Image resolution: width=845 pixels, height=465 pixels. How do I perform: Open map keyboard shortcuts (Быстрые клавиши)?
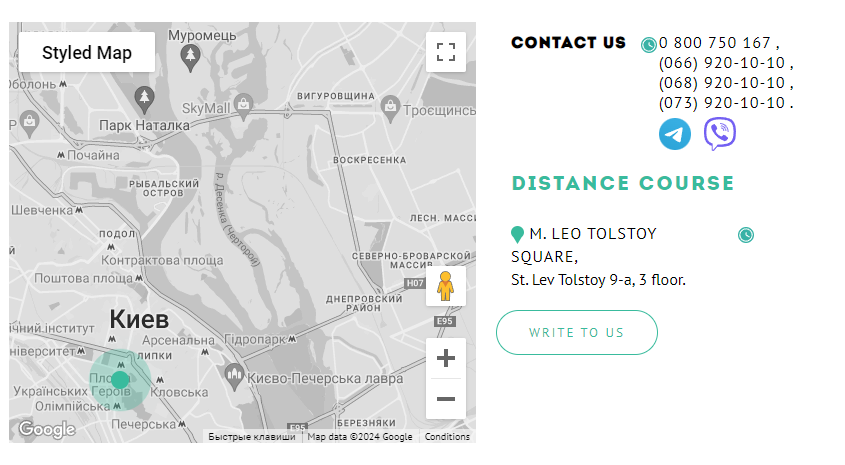click(250, 437)
